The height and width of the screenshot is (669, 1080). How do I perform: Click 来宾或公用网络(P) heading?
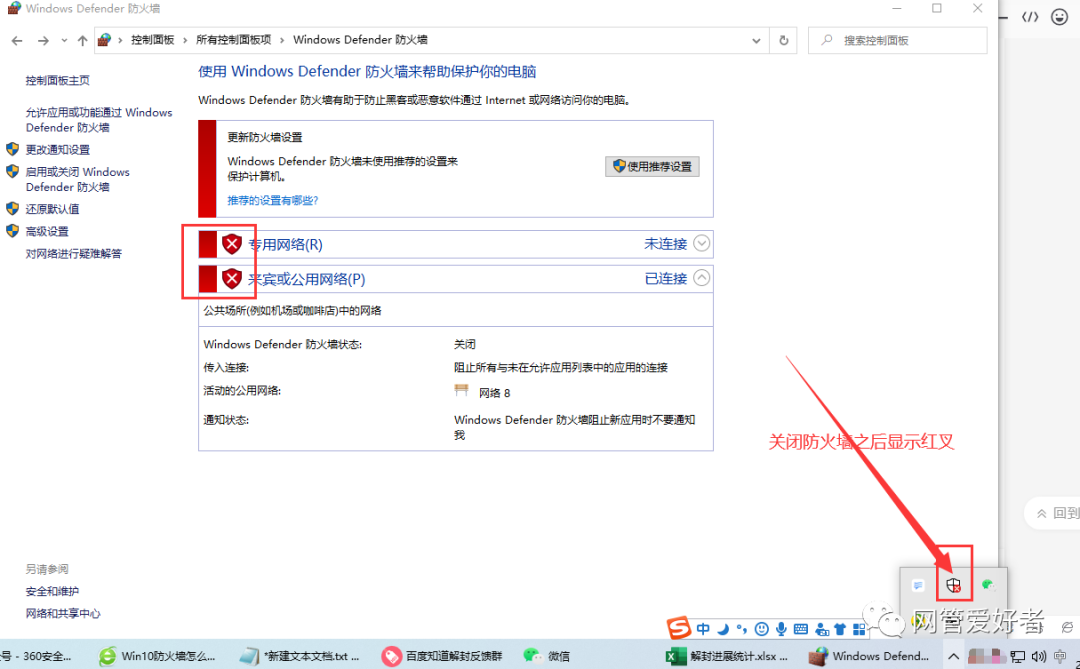pos(307,279)
